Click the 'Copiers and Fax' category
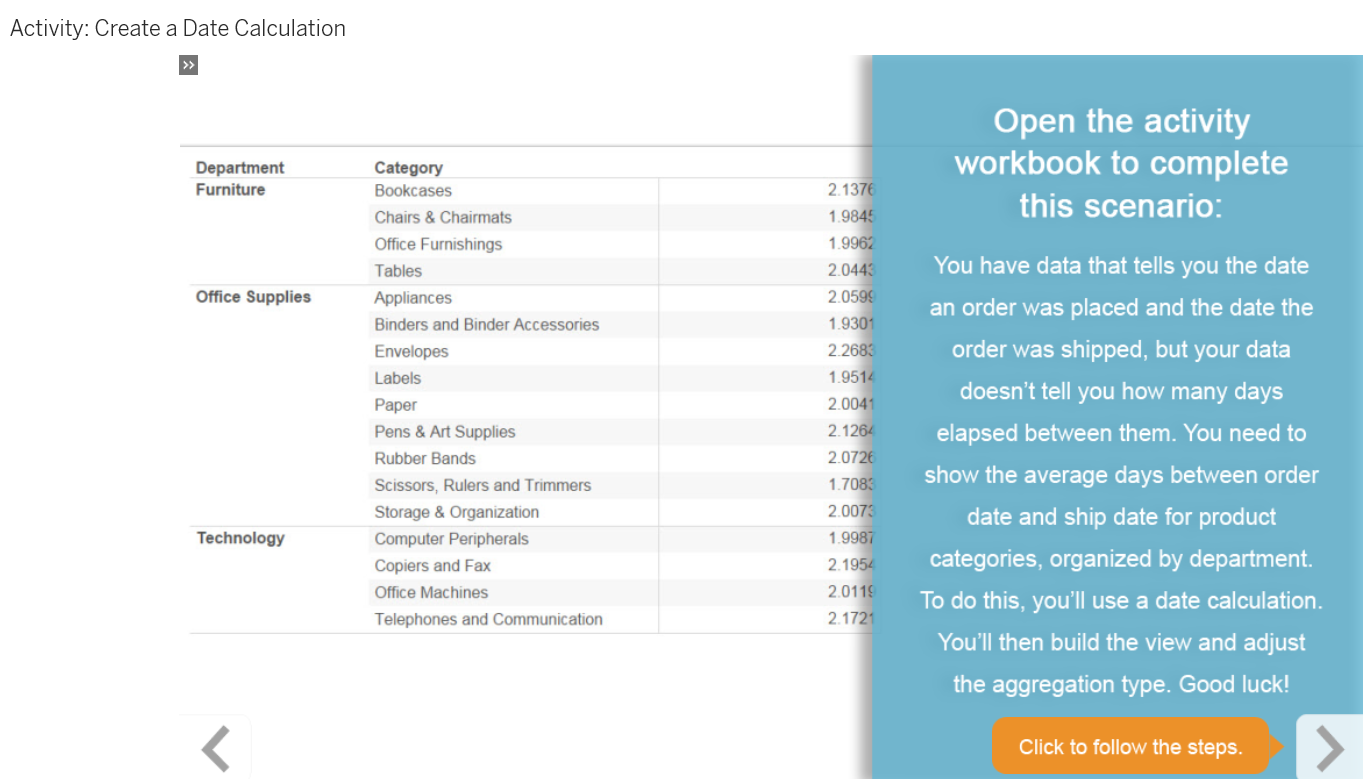The width and height of the screenshot is (1363, 779). click(x=433, y=565)
